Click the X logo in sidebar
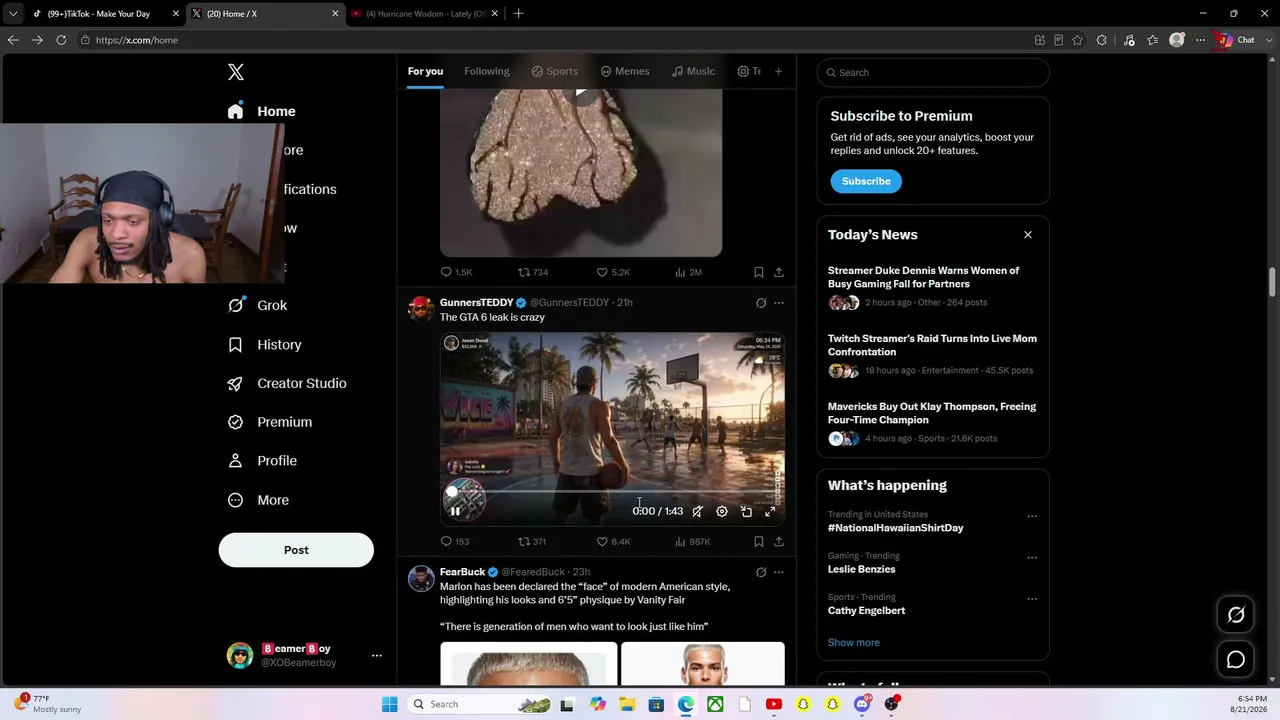Screen dimensions: 1280x720 (x=236, y=72)
